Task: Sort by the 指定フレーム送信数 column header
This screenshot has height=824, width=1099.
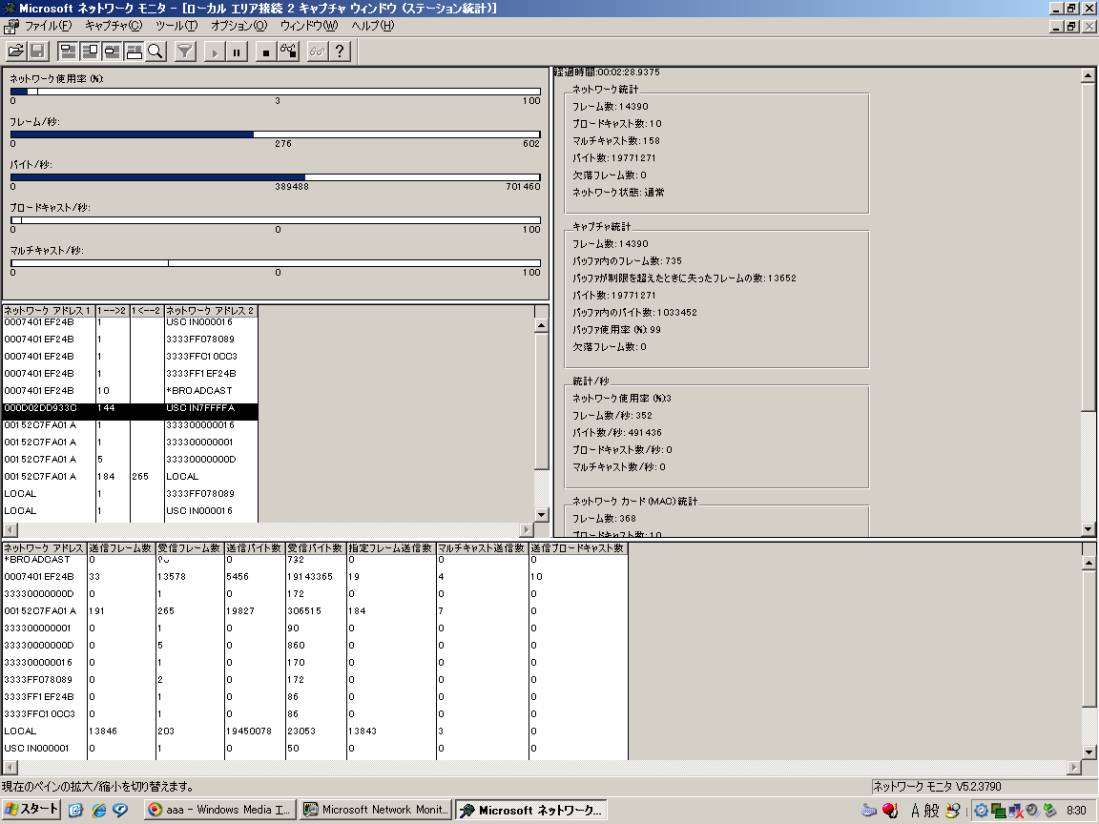Action: pyautogui.click(x=391, y=548)
